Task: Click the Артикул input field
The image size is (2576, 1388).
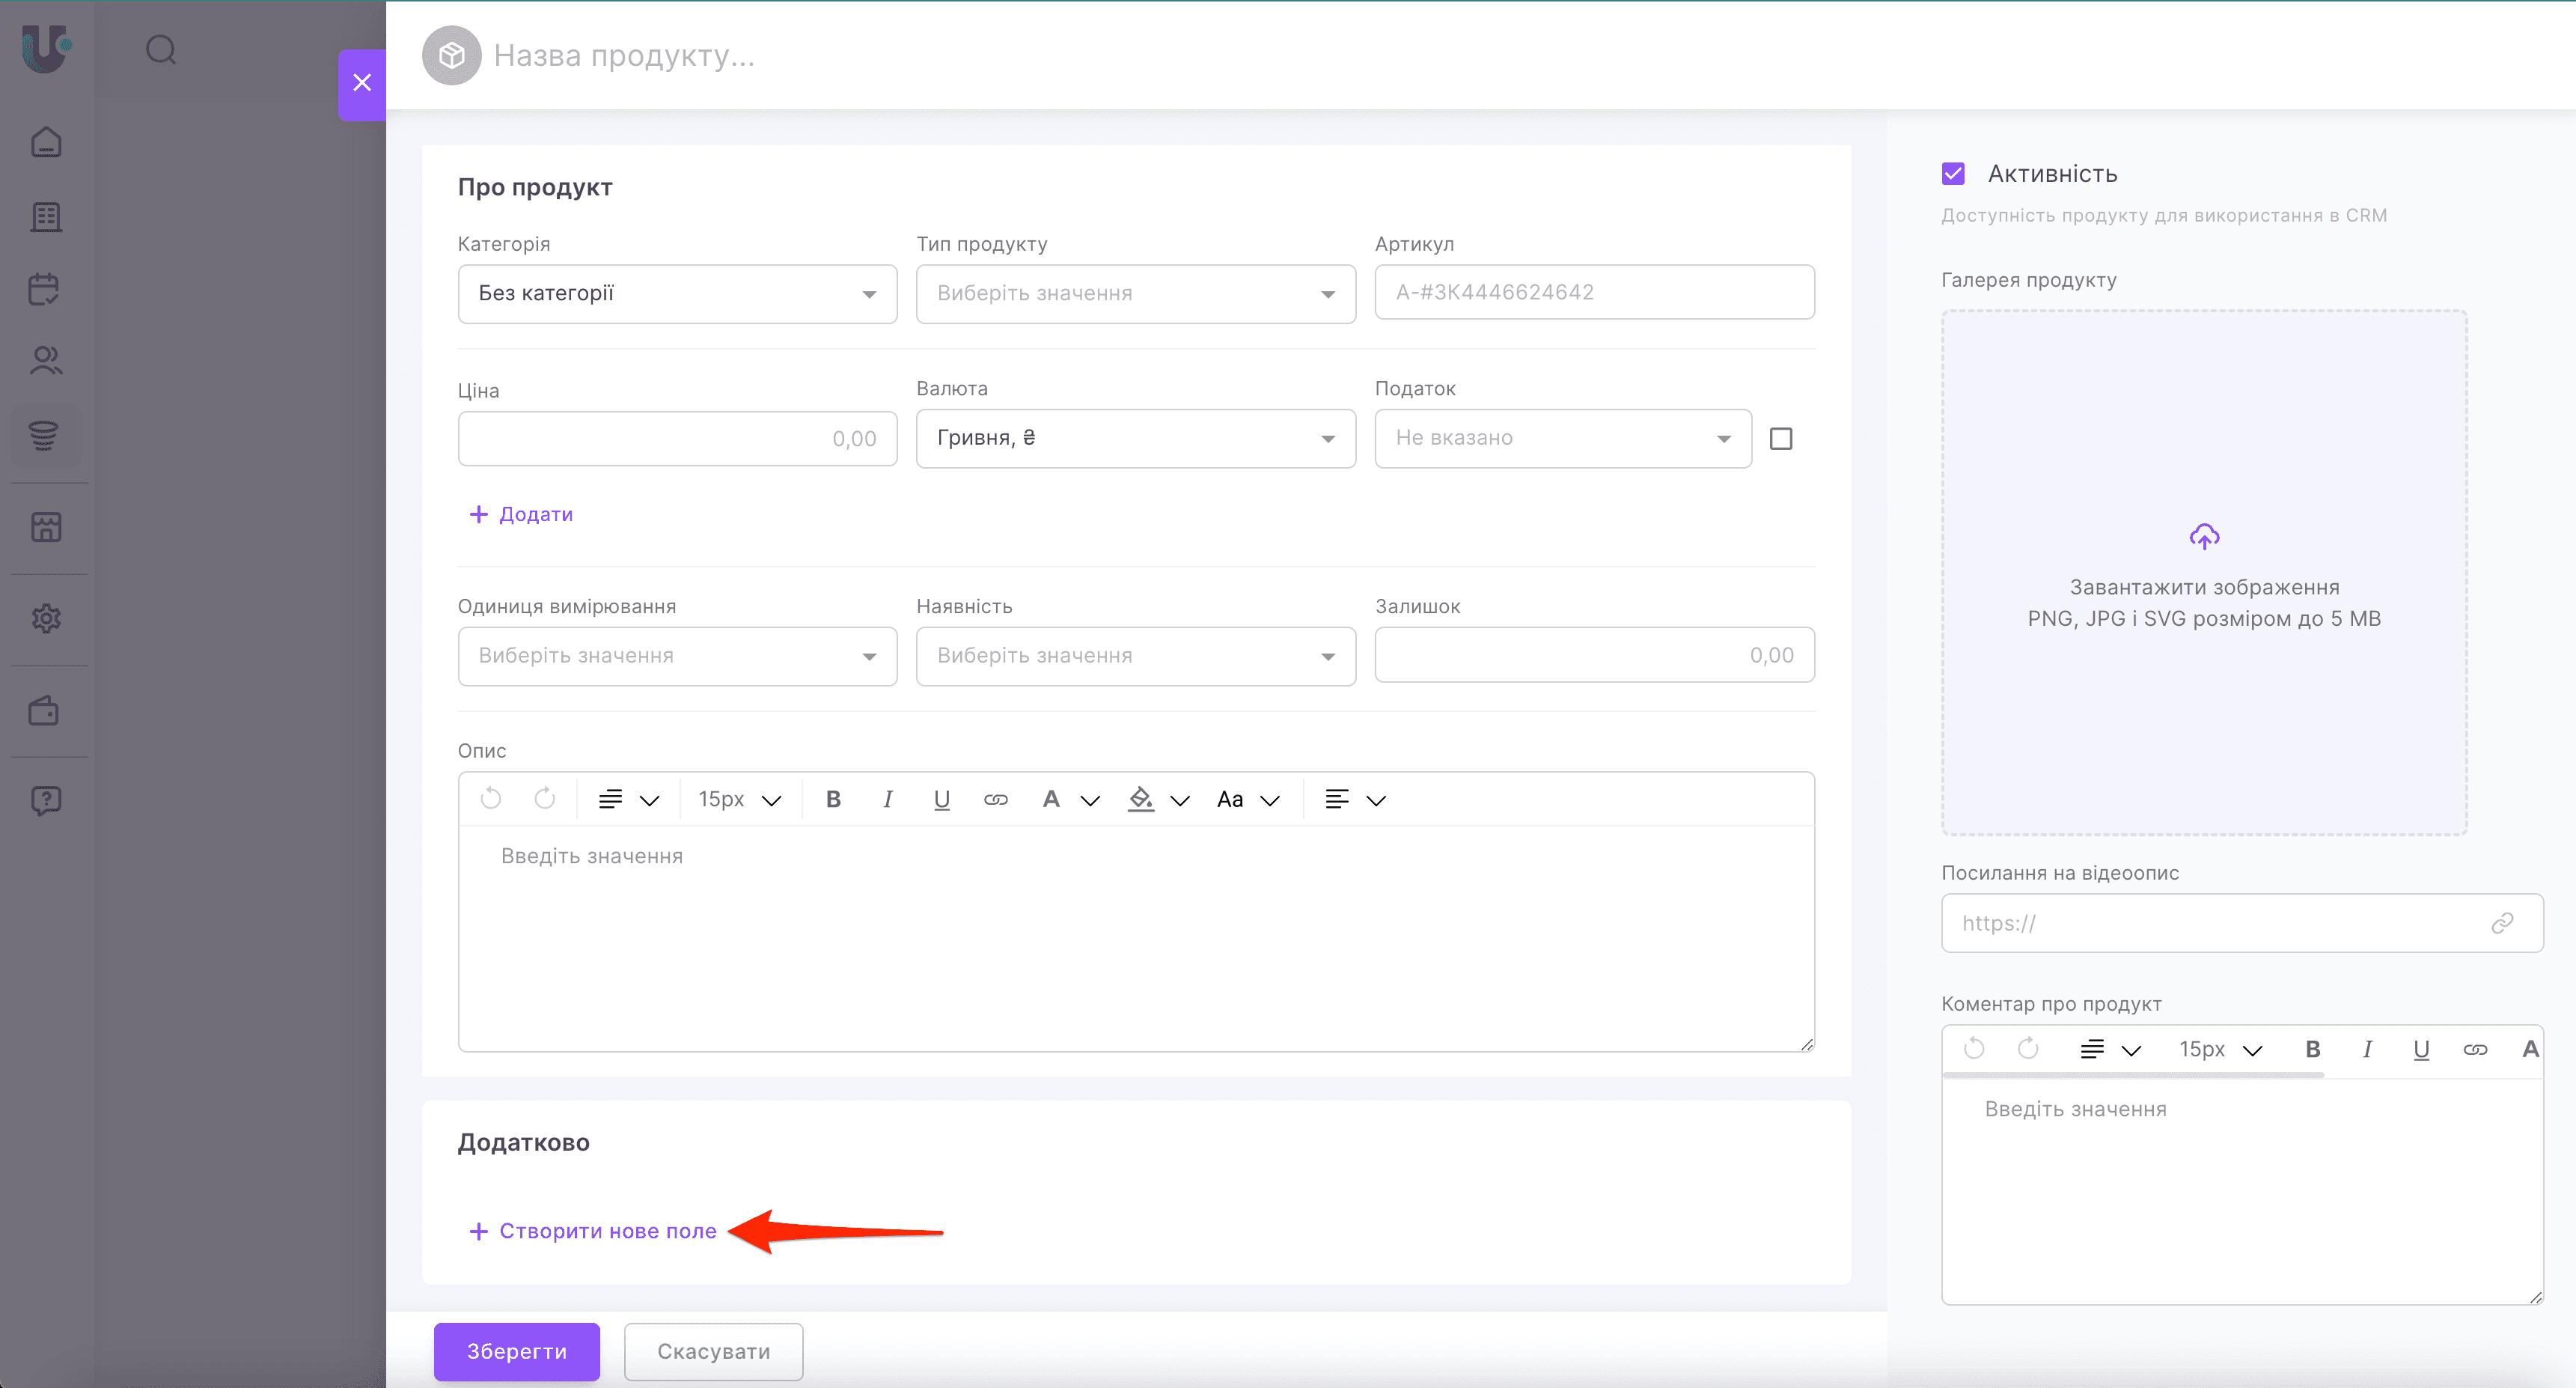Action: coord(1594,292)
